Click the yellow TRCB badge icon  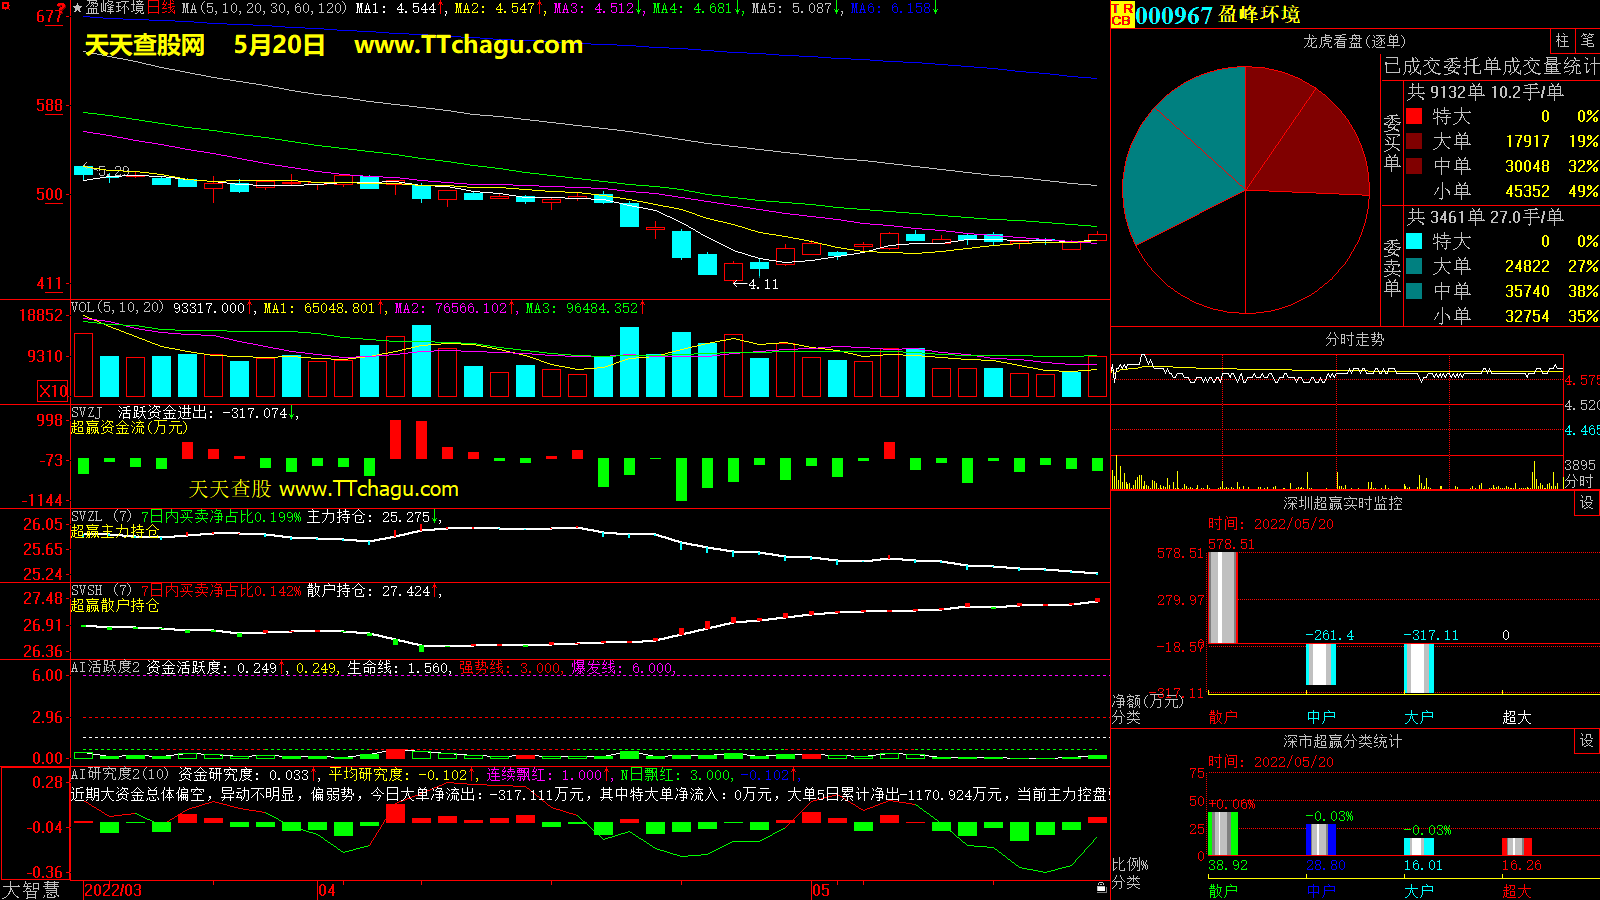(x=1122, y=14)
